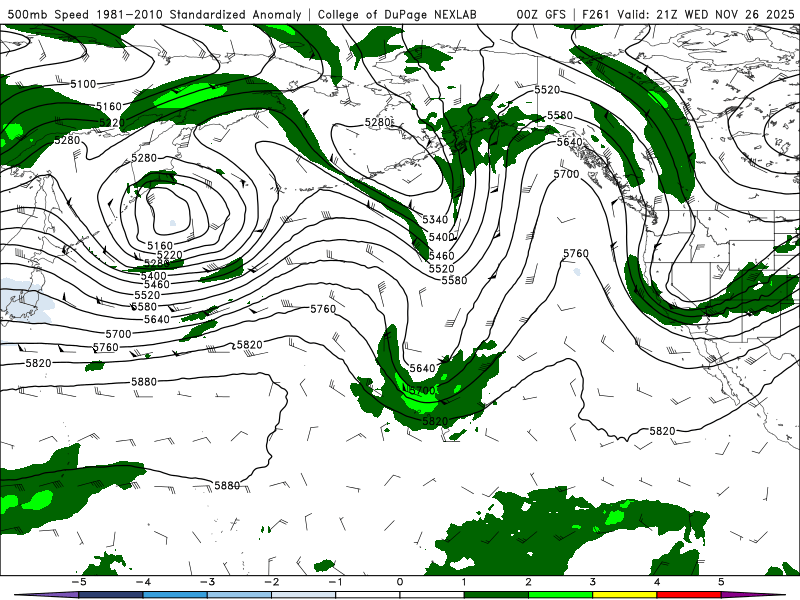Click the 5760 label right of center on the ridge

pyautogui.click(x=576, y=253)
